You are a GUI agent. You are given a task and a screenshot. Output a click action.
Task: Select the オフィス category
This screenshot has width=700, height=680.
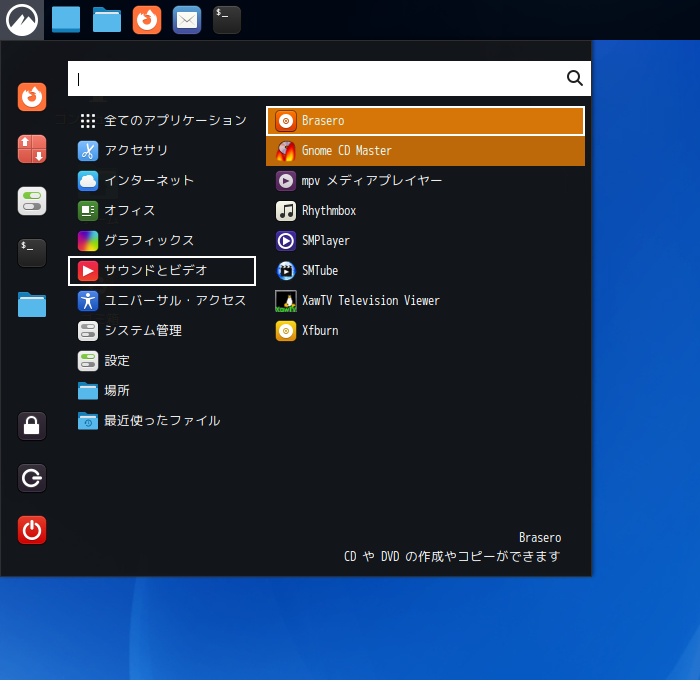tap(162, 211)
